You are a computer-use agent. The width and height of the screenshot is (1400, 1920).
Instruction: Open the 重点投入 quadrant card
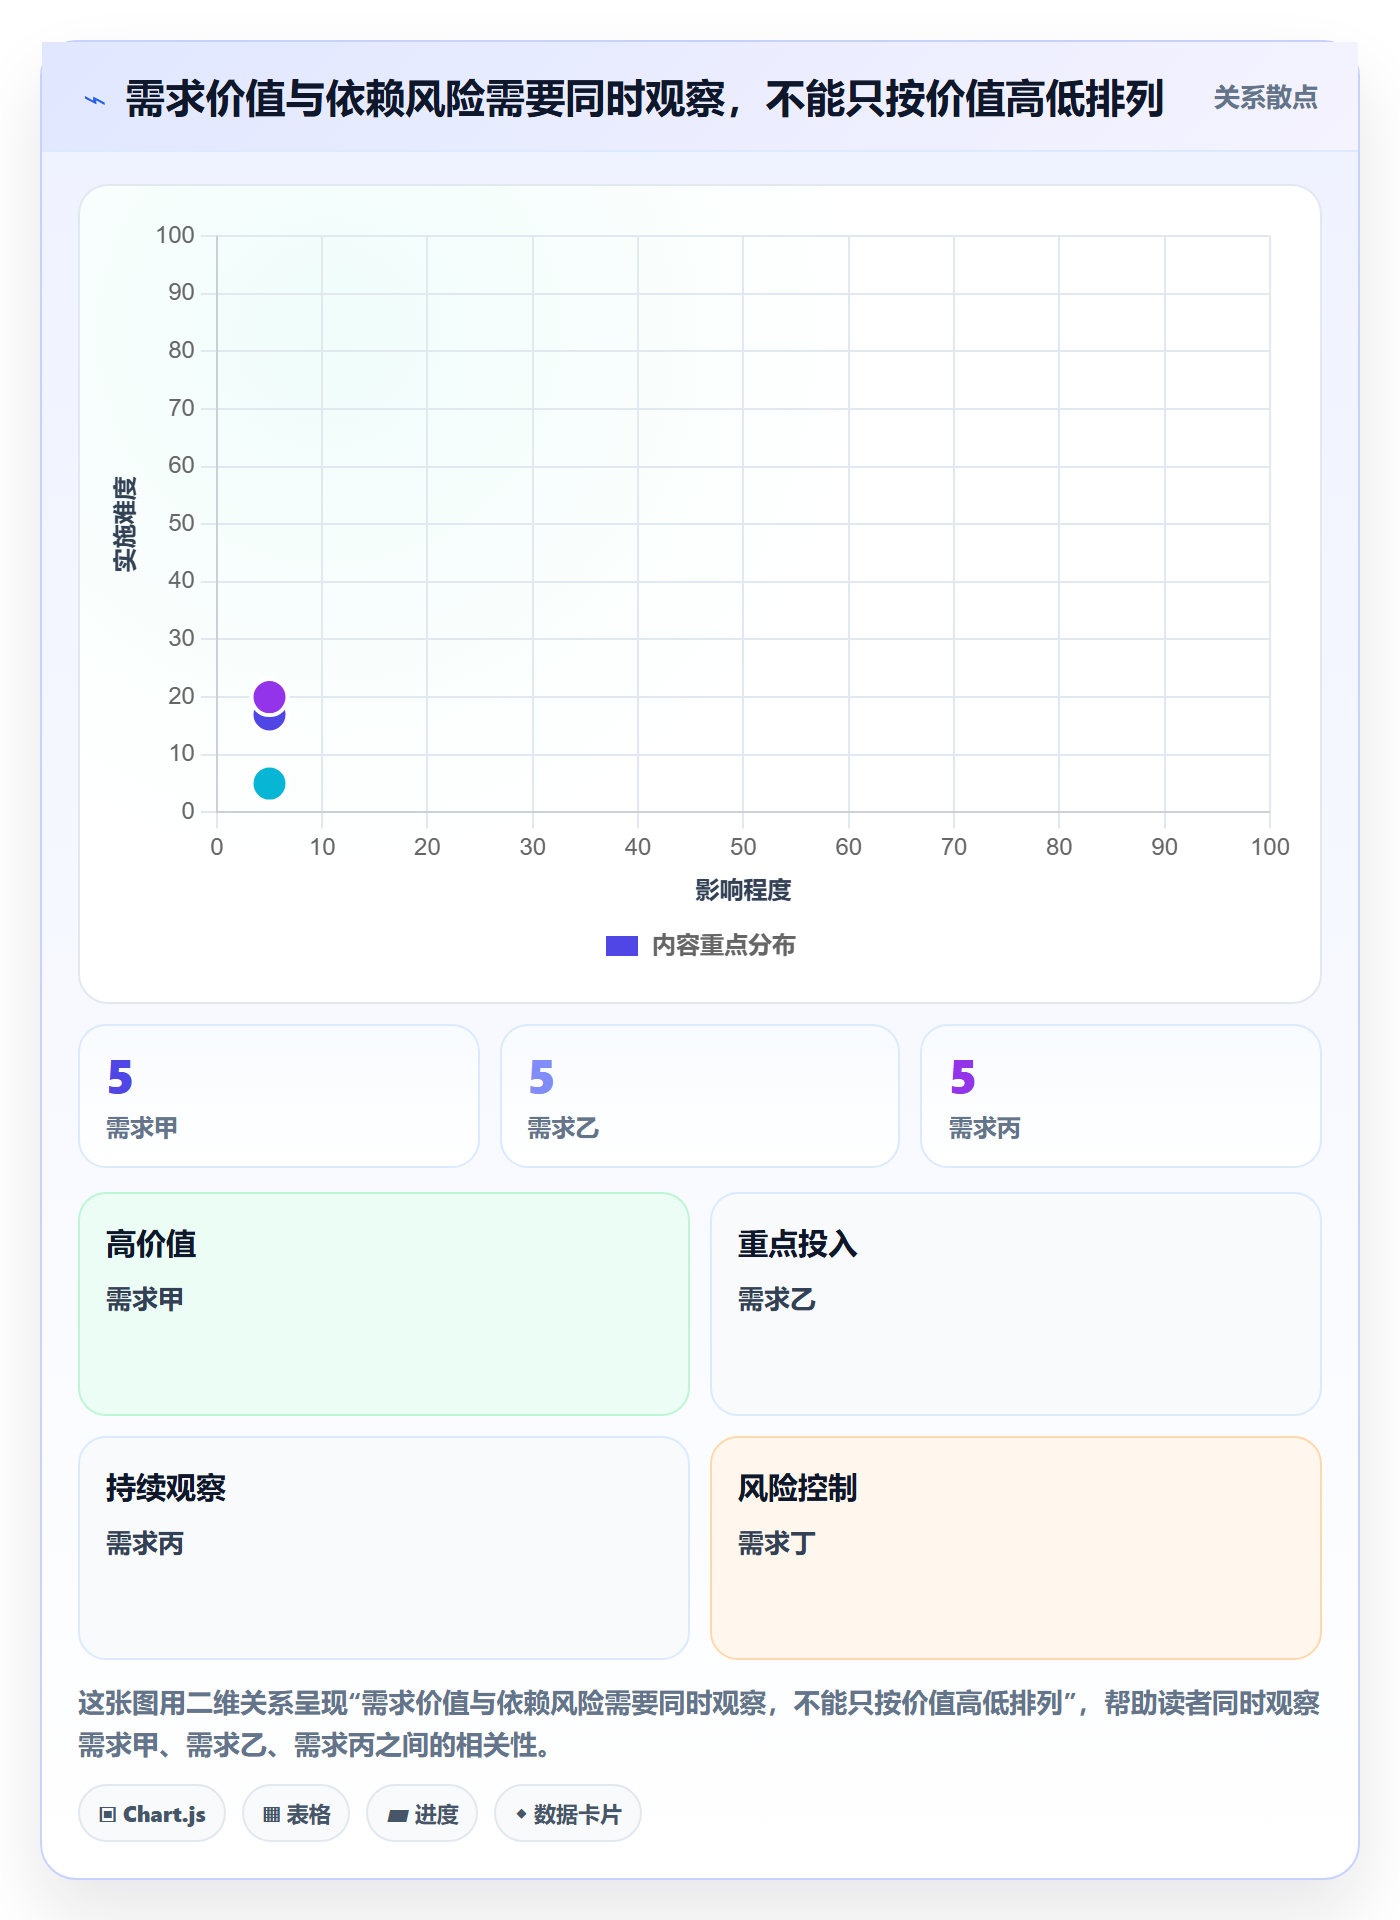pos(1016,1304)
